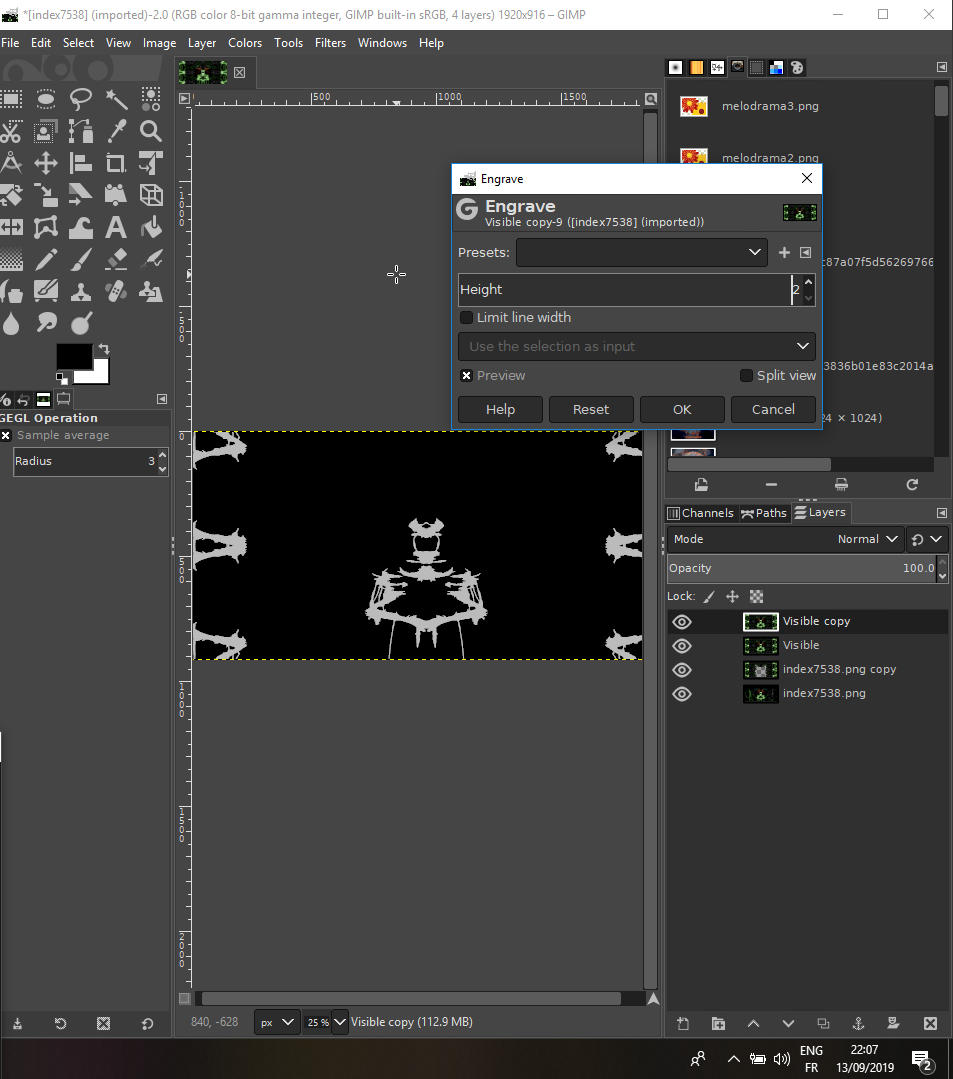Open the tool options tab menu
Screen dimensions: 953x1079
point(162,399)
